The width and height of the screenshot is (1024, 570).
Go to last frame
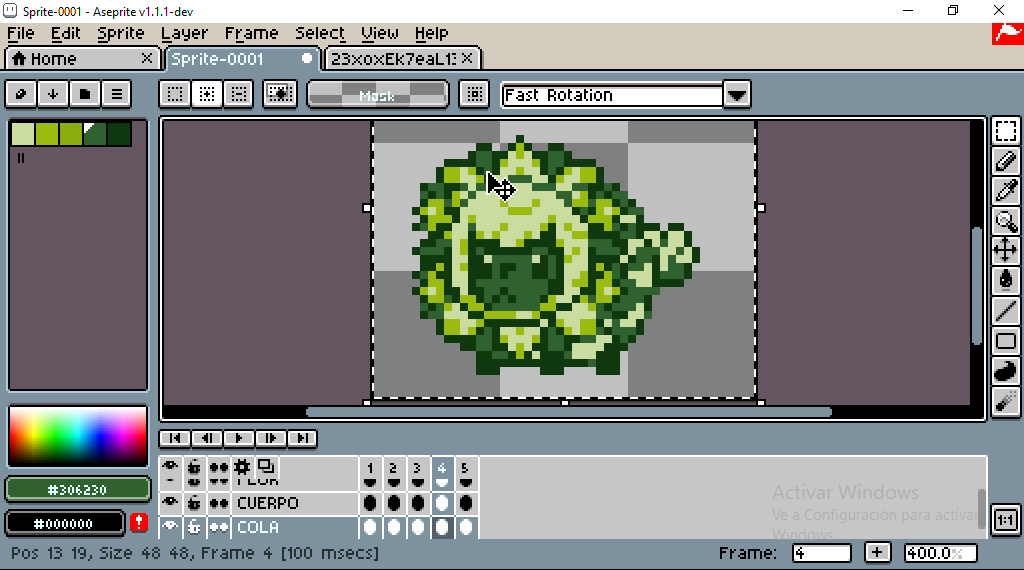click(x=302, y=438)
